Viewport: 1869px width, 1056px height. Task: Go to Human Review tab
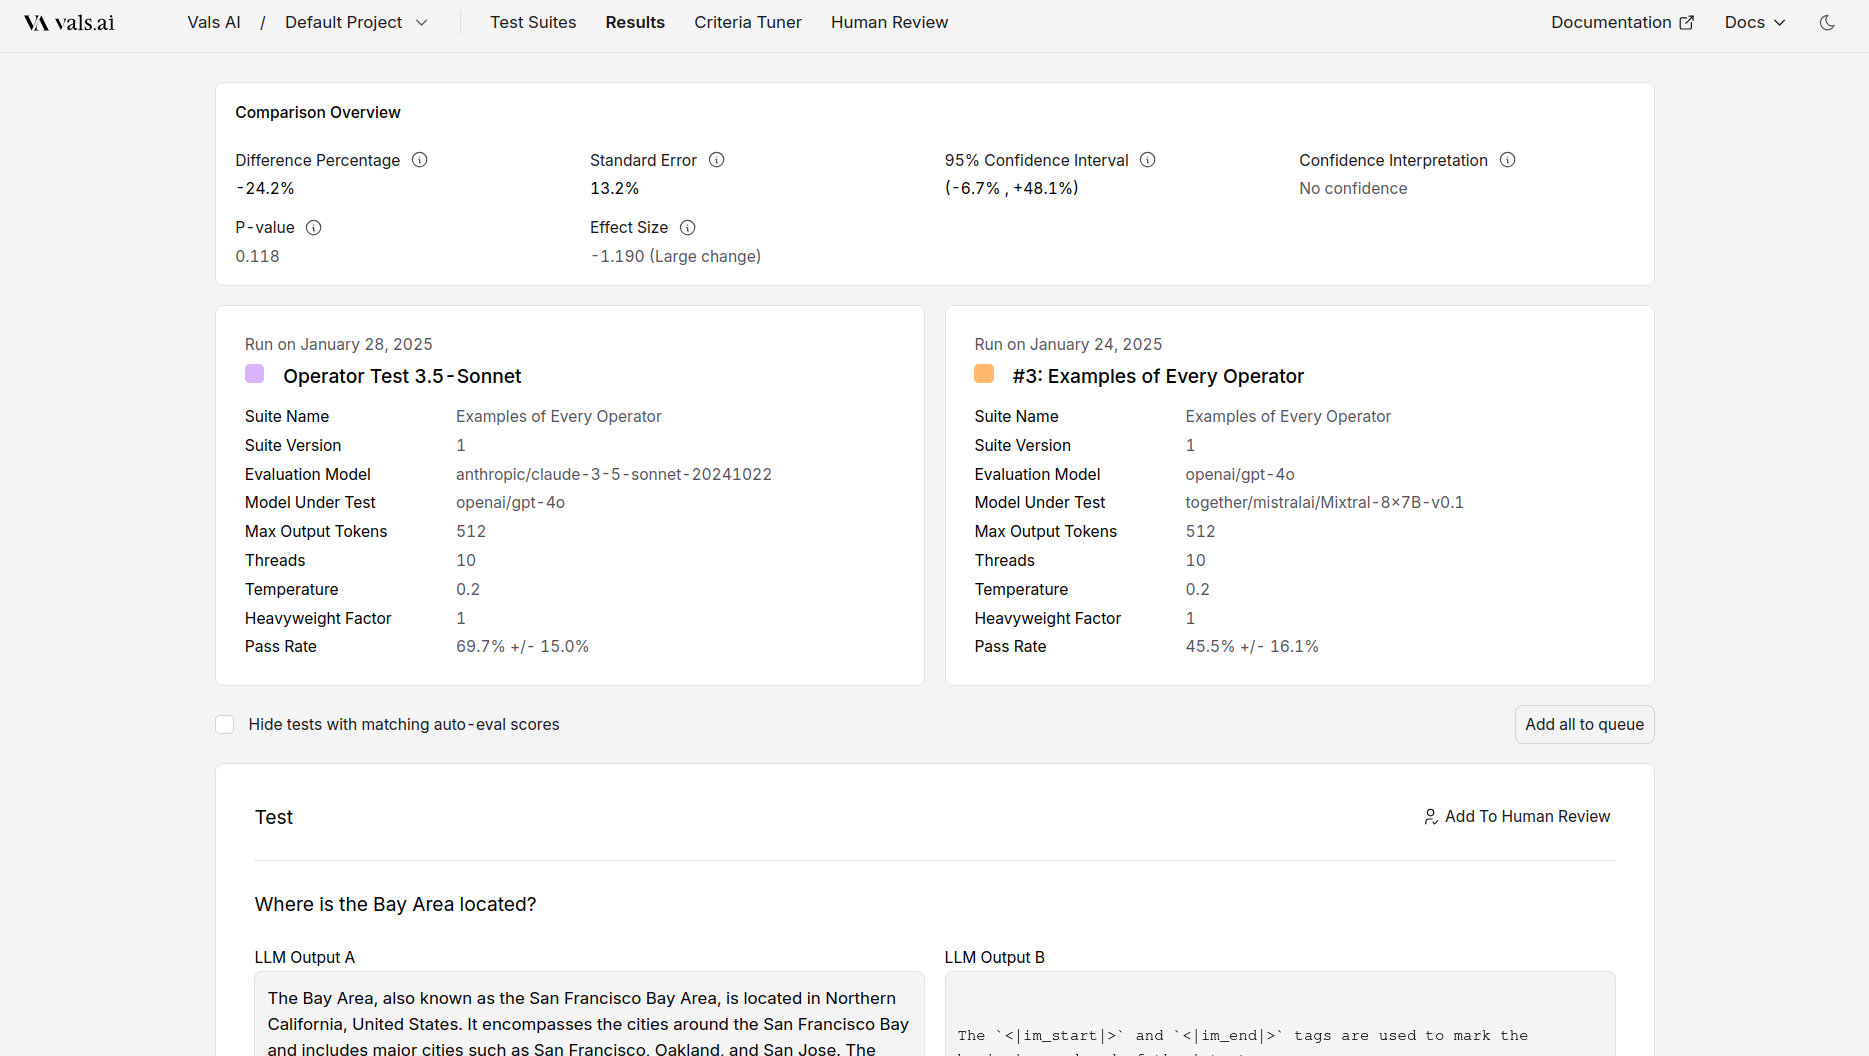pyautogui.click(x=889, y=22)
